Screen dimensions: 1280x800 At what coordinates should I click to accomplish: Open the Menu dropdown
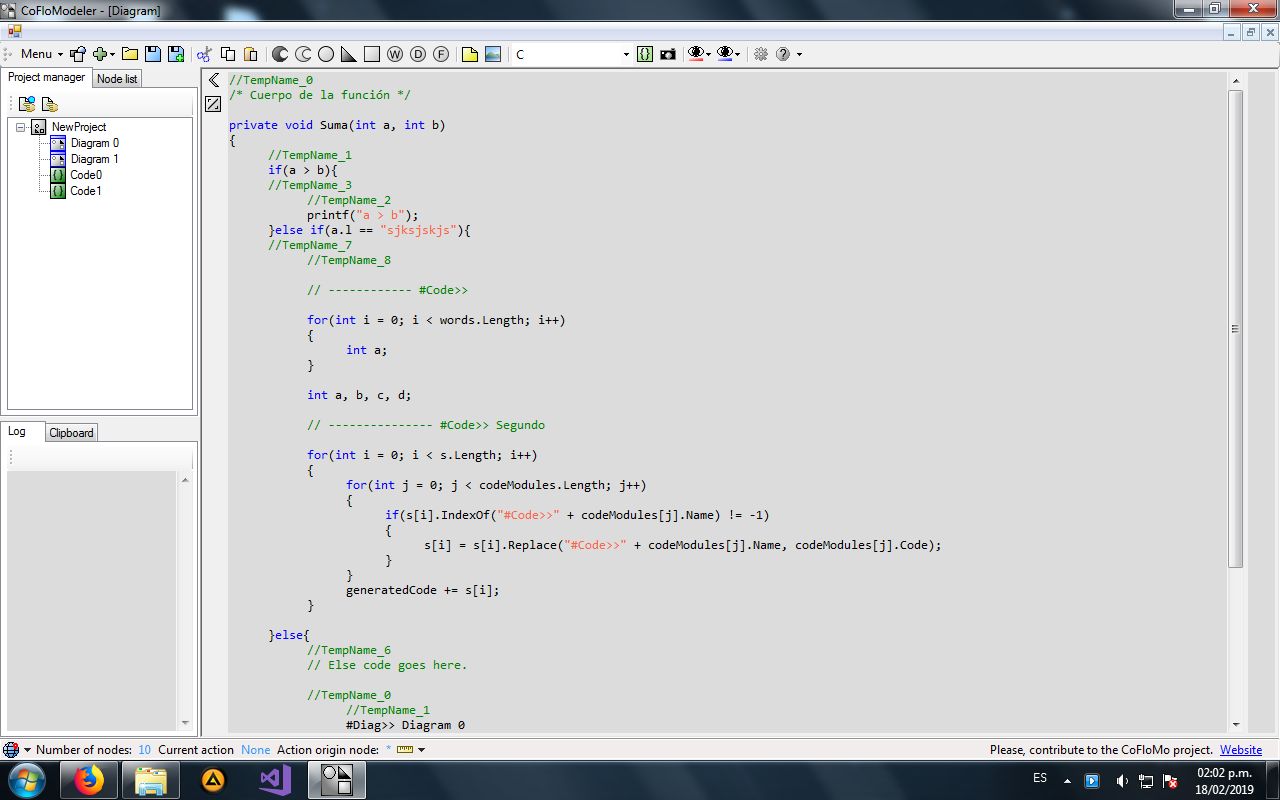40,54
